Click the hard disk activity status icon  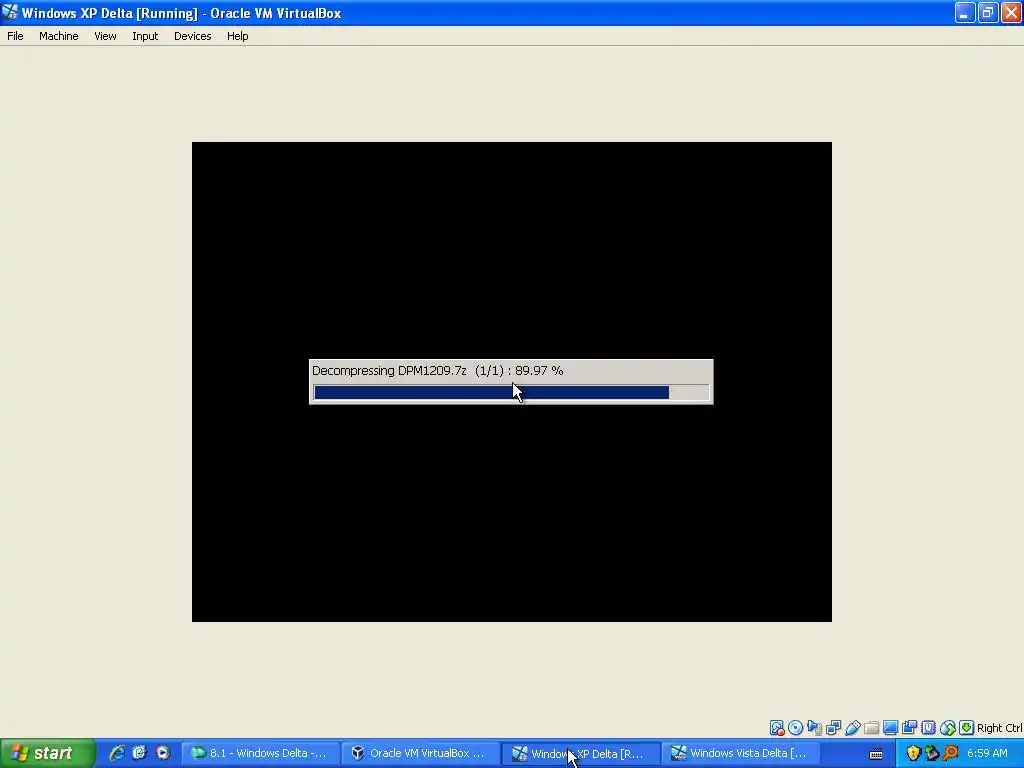coord(776,728)
